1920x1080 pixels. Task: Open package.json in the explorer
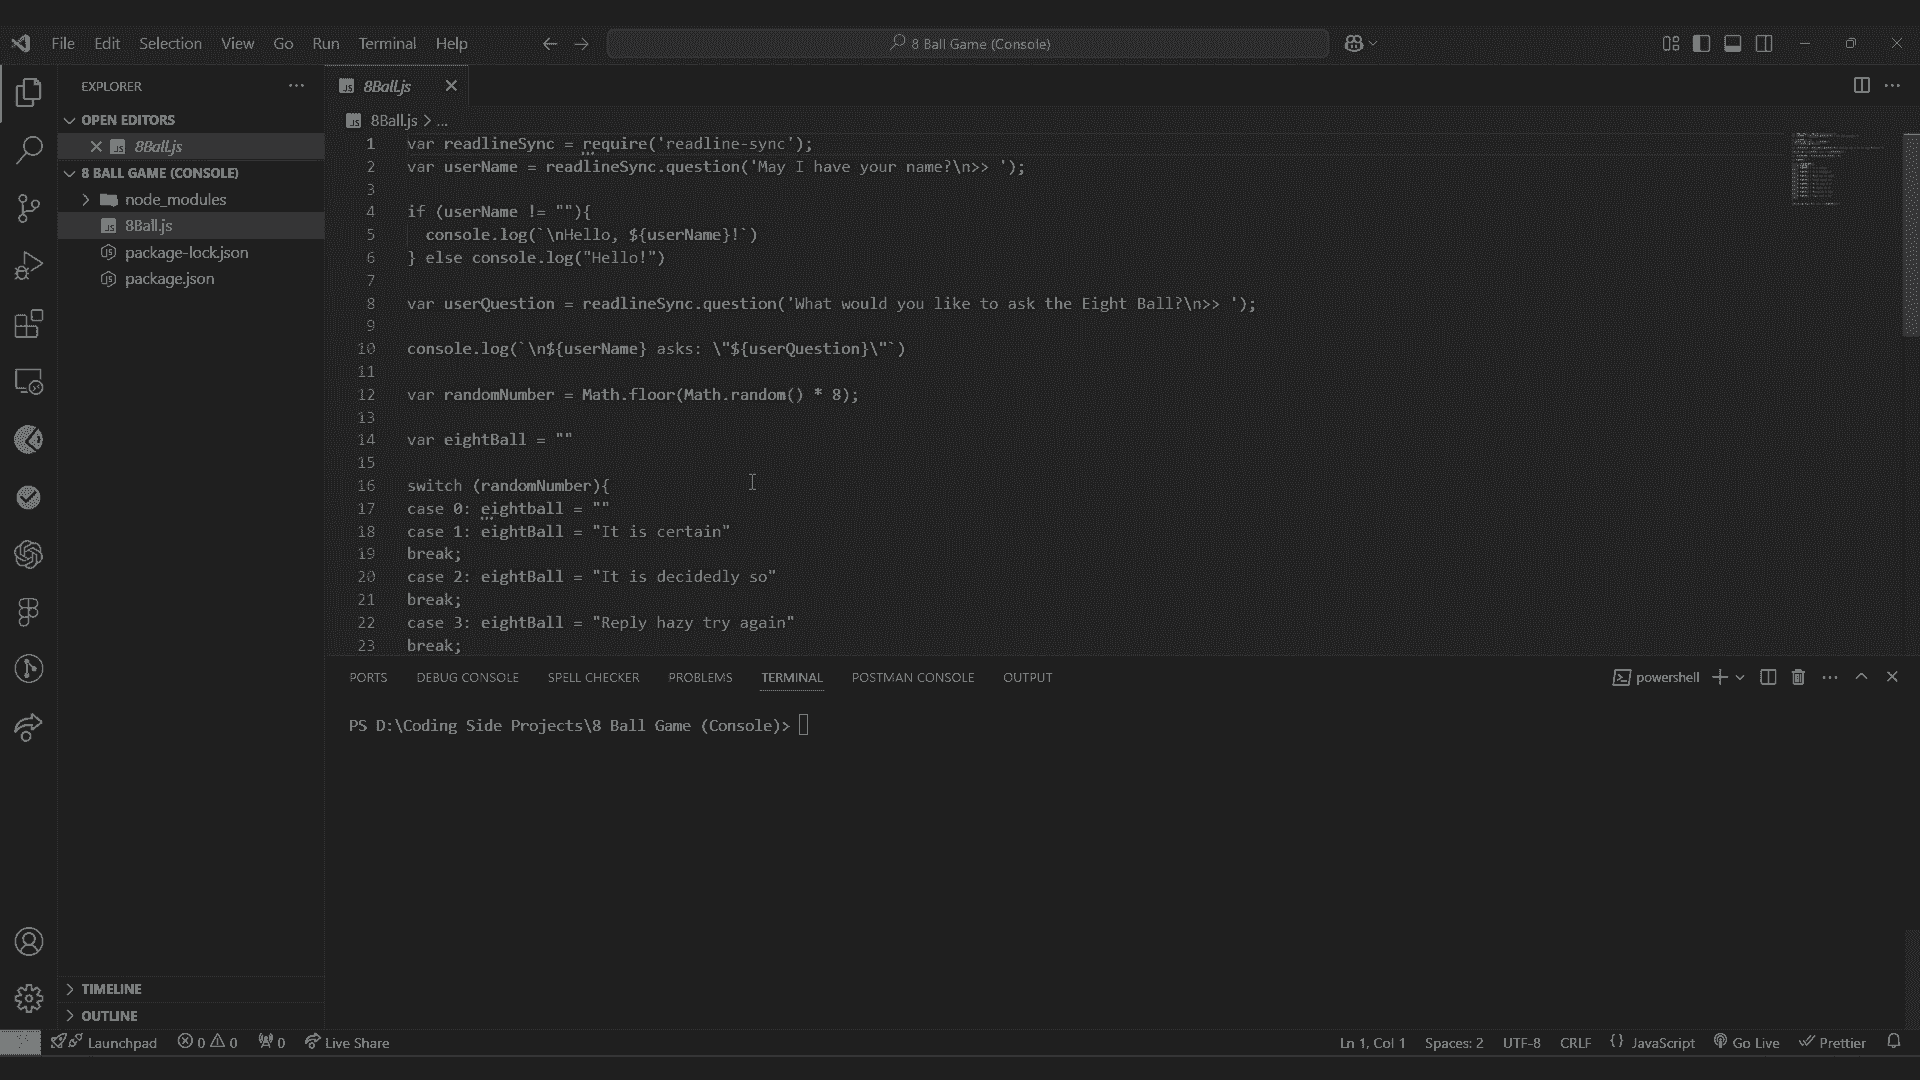point(169,279)
